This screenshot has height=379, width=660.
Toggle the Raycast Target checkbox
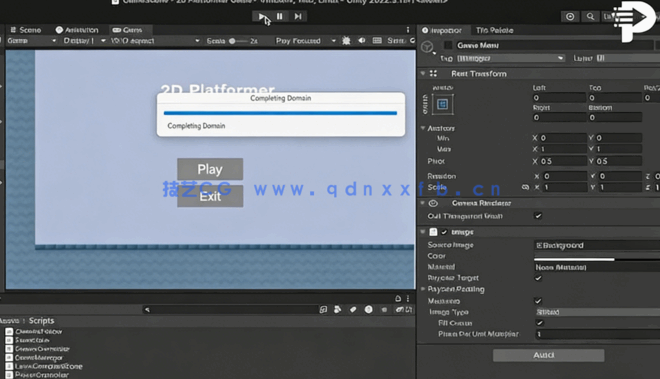click(538, 278)
